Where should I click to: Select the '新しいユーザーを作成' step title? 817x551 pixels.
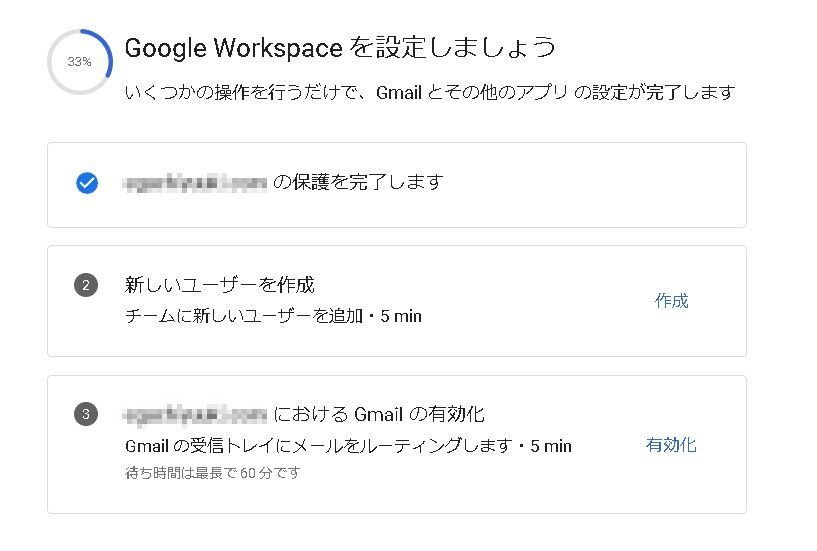click(220, 285)
